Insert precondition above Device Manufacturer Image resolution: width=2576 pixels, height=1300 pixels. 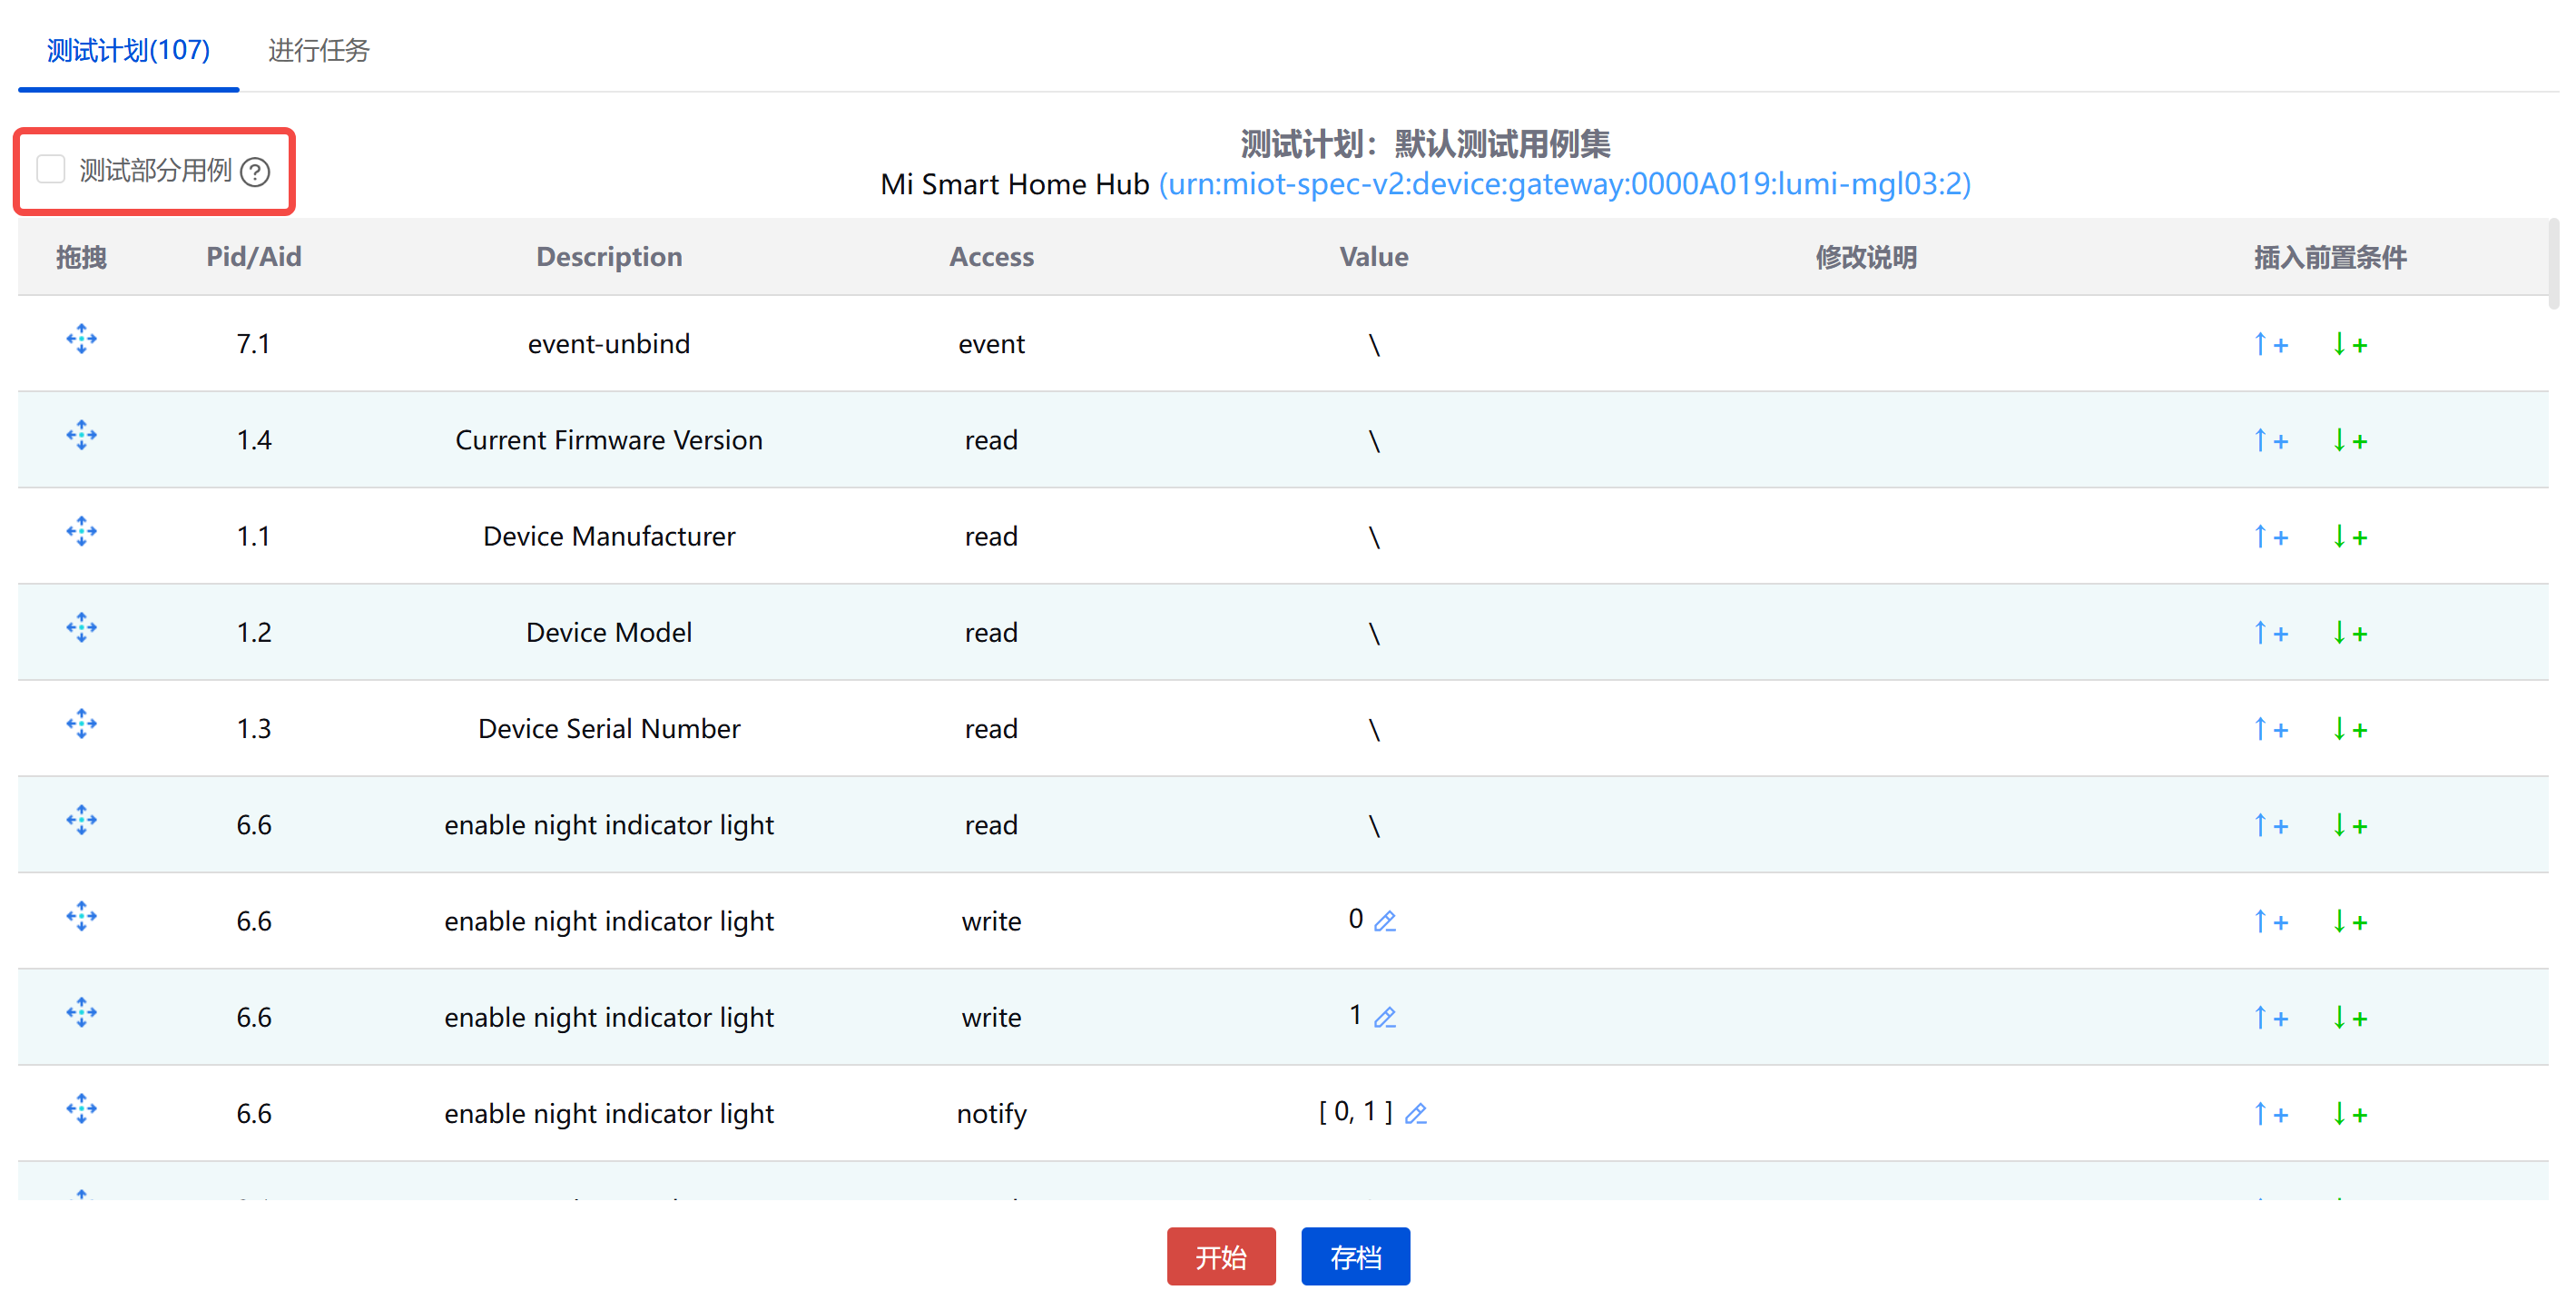(x=2270, y=536)
